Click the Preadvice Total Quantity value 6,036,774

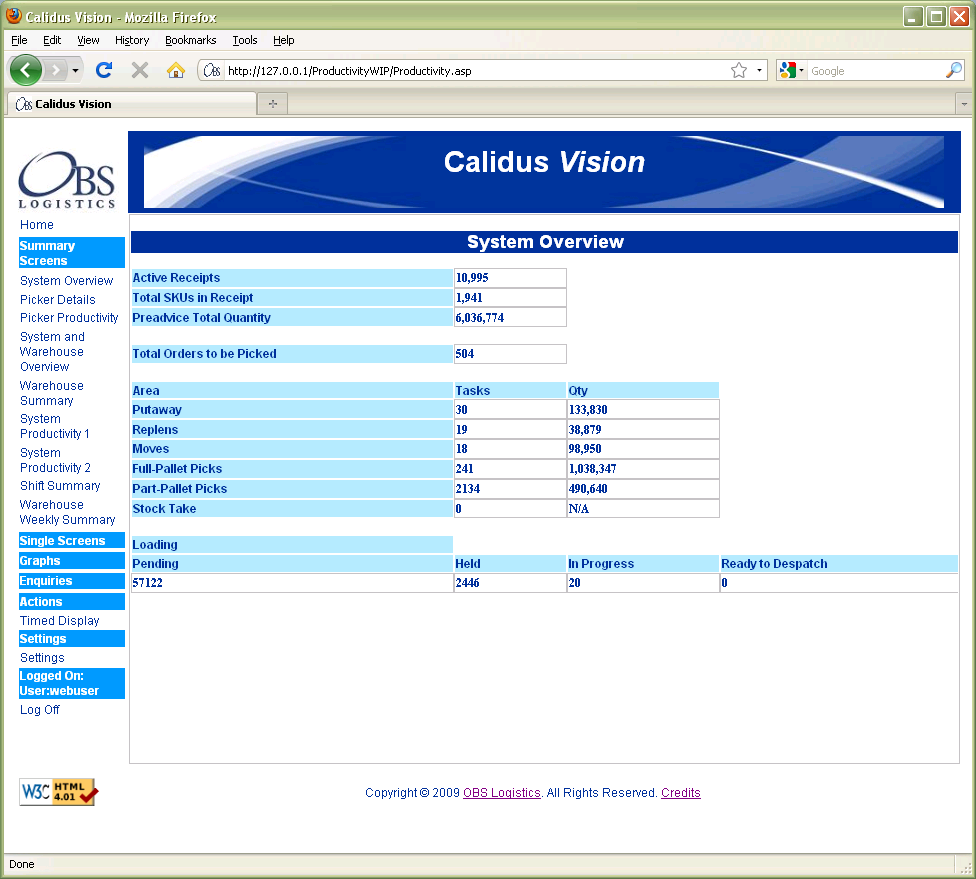click(x=510, y=317)
